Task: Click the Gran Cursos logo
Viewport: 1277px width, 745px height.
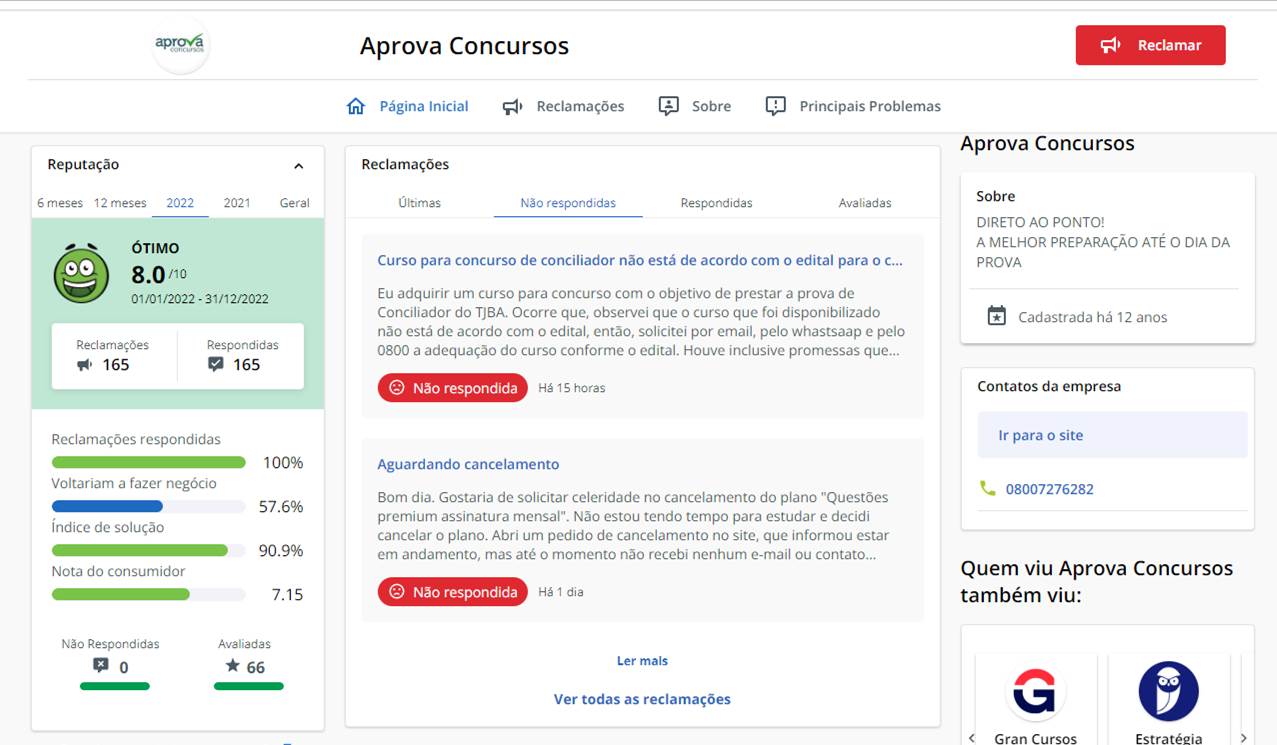Action: 1034,691
